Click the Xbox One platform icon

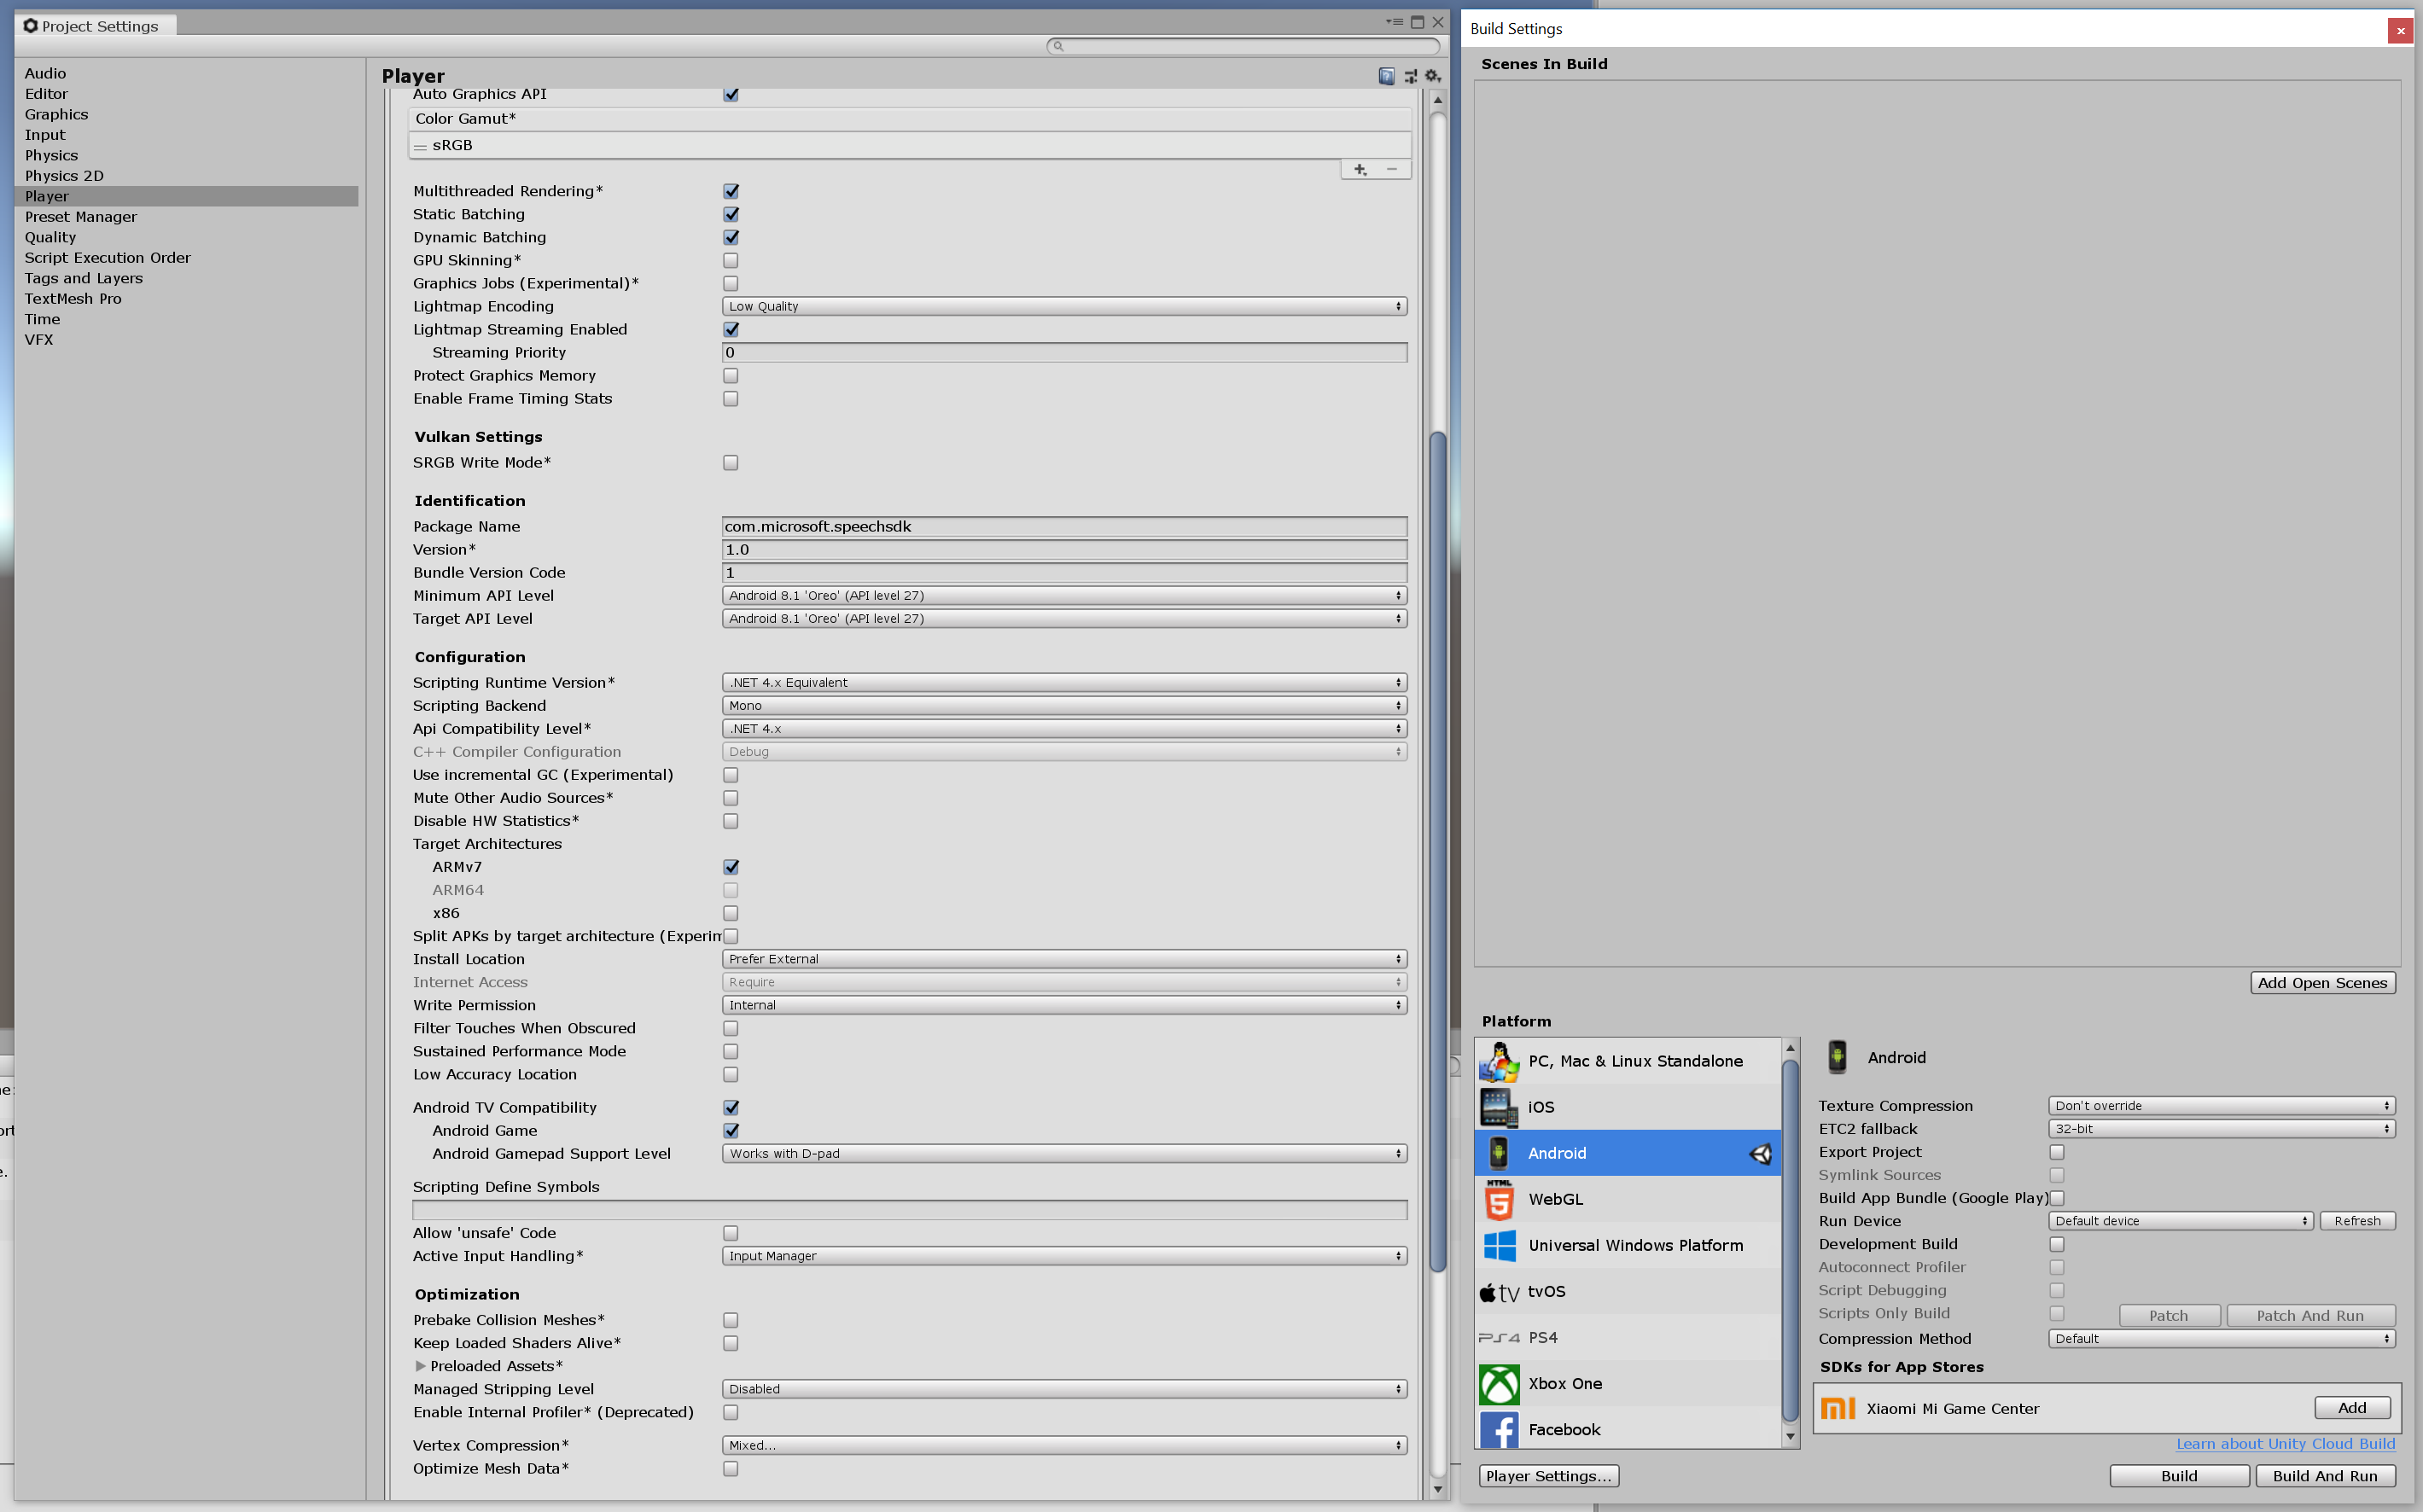[1499, 1384]
